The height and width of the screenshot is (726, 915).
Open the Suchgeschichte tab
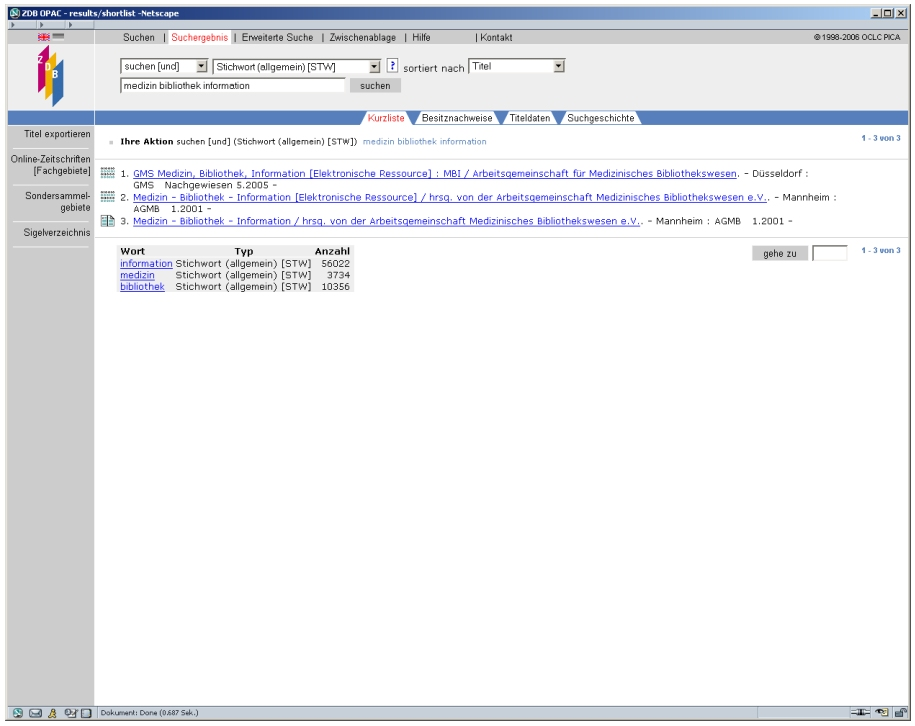click(x=600, y=117)
